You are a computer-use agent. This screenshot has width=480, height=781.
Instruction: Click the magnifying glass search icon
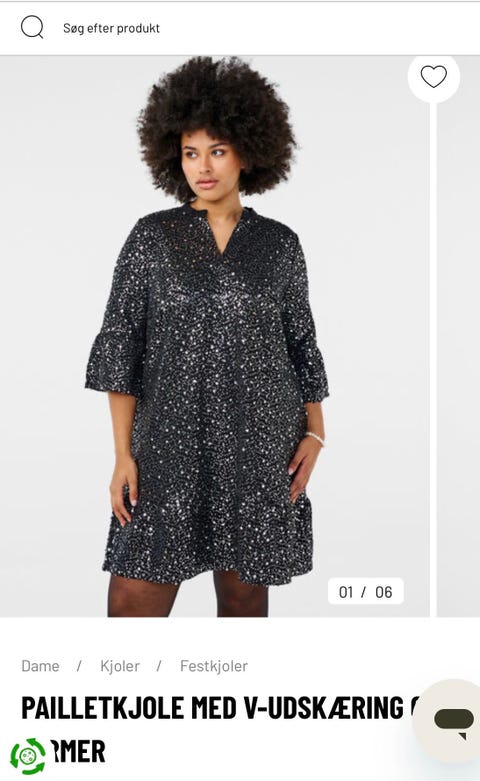tap(32, 27)
